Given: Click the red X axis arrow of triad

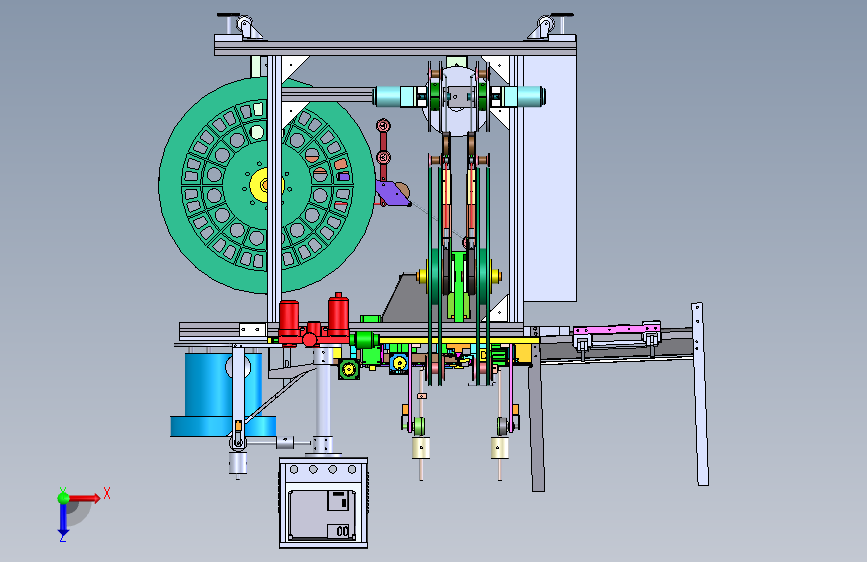Looking at the screenshot, I should pos(86,498).
